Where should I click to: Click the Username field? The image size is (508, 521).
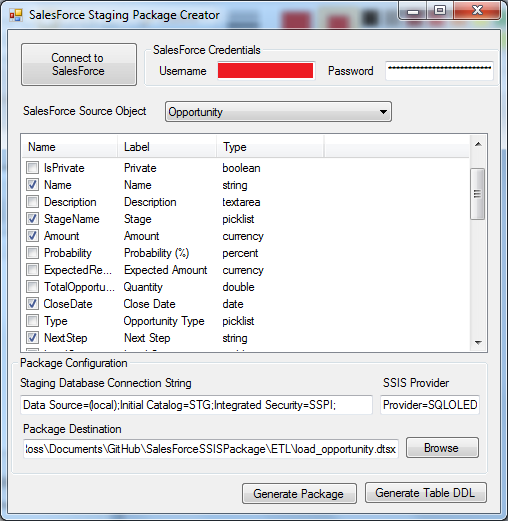(265, 70)
